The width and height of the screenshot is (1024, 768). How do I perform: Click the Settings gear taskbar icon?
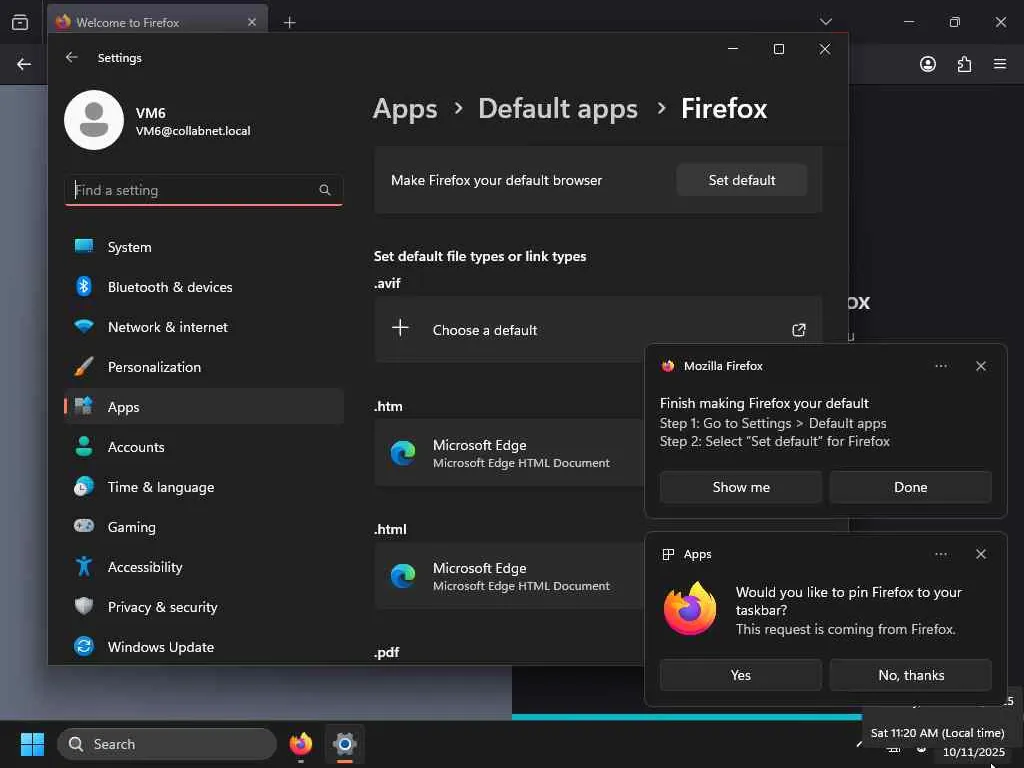click(345, 744)
